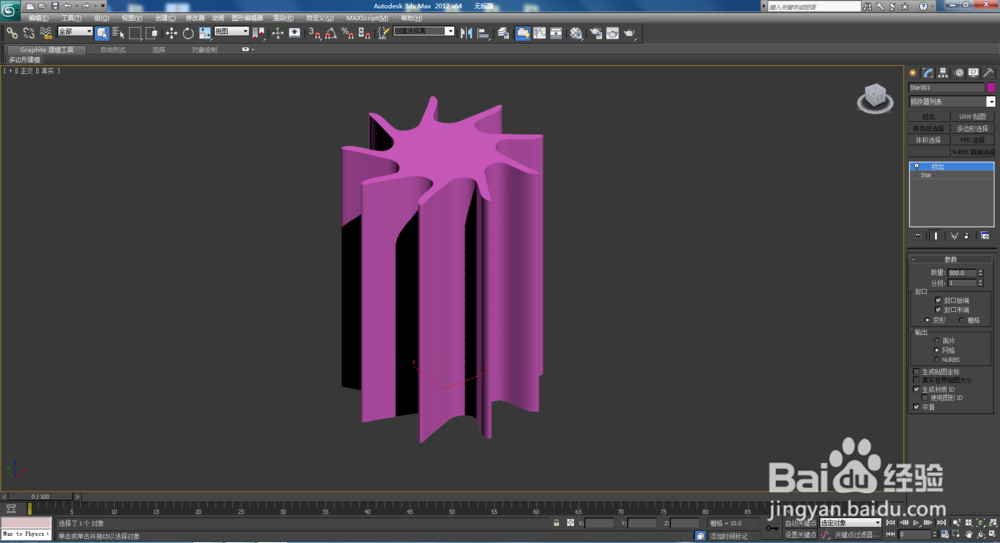Toggle the Smooth (平滑) checkbox
The image size is (1000, 543).
tap(916, 406)
